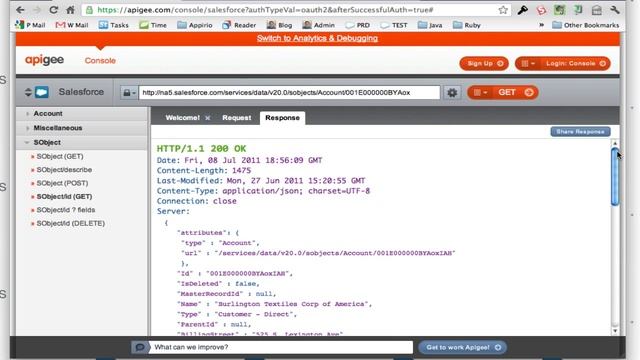Click the "Customer - Direct" type value

(x=256, y=314)
